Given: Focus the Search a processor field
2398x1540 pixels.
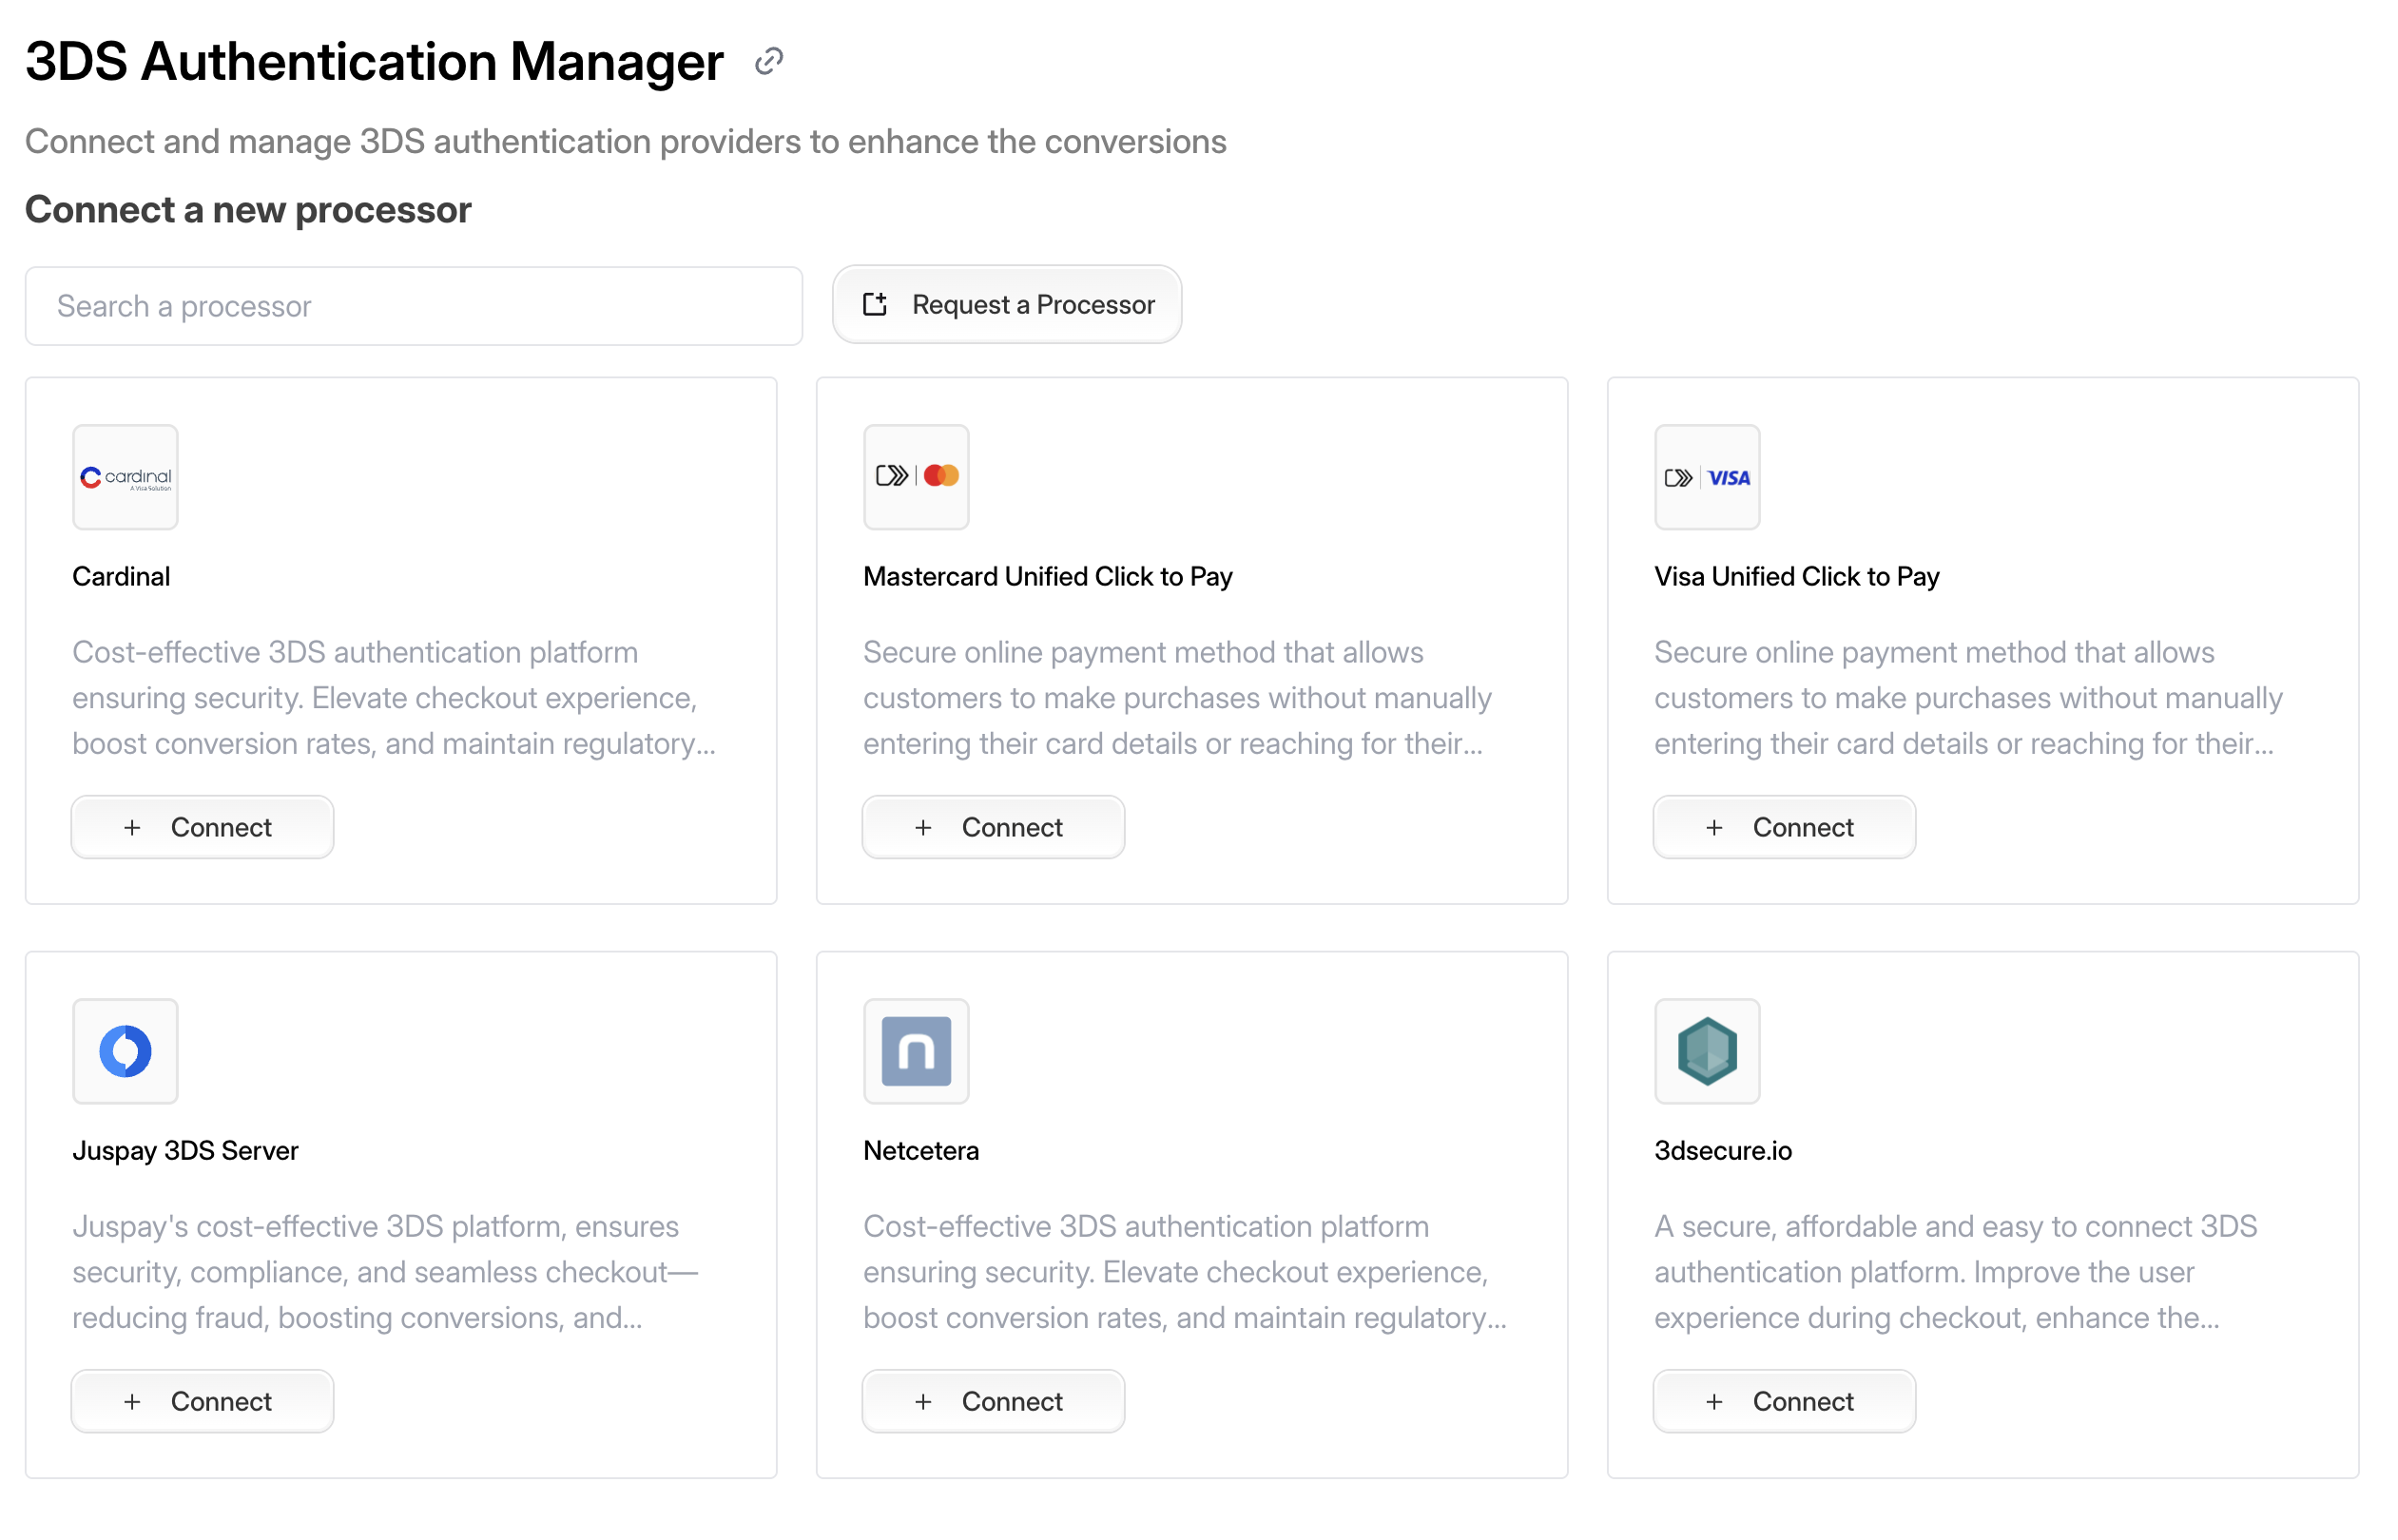Looking at the screenshot, I should [x=413, y=306].
